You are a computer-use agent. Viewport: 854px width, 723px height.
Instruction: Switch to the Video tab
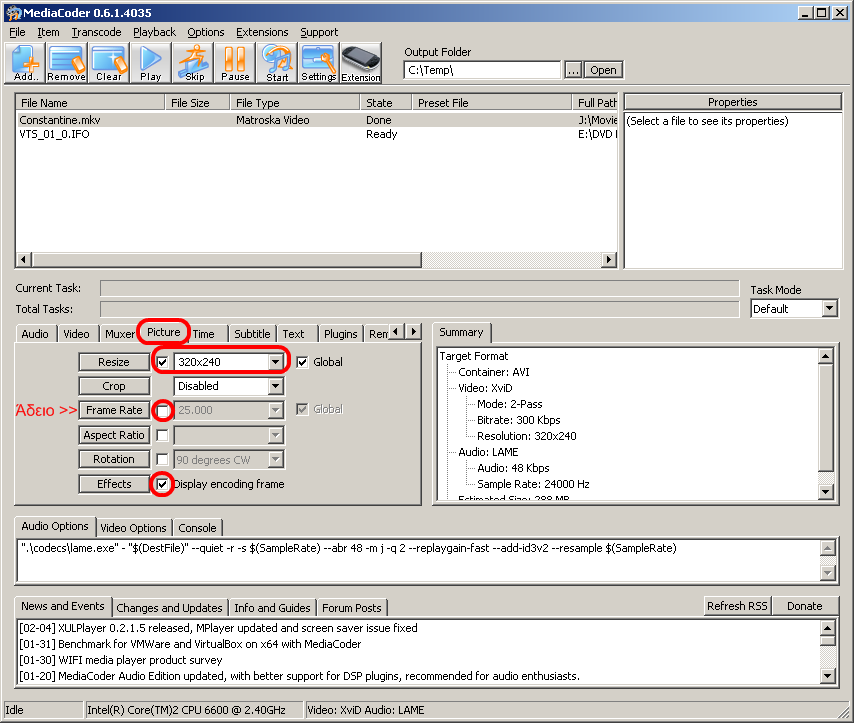[x=76, y=334]
